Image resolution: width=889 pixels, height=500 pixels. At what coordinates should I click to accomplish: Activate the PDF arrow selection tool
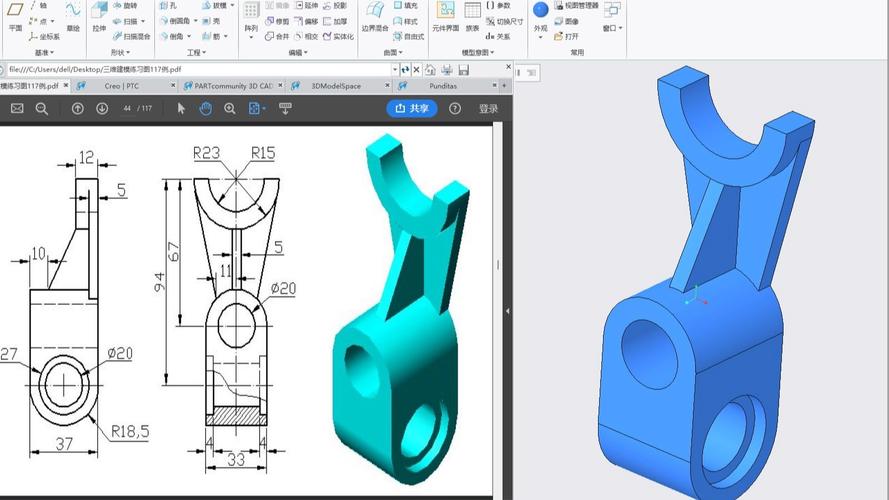coord(181,108)
